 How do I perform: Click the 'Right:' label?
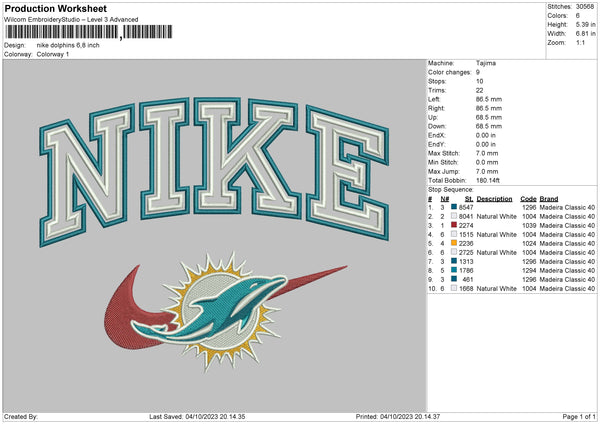[x=436, y=108]
